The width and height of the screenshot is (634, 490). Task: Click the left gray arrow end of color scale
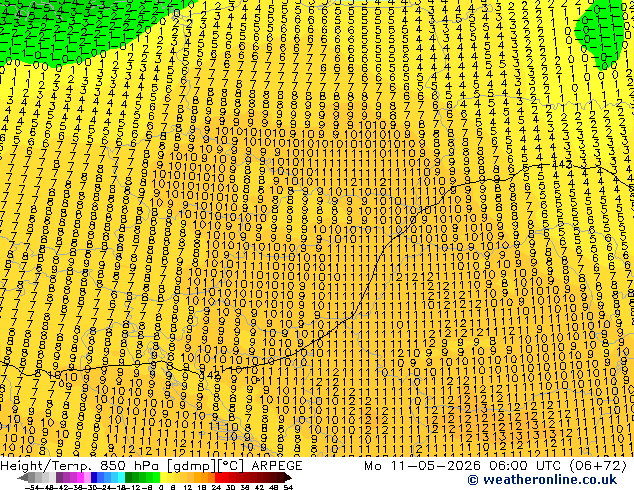(x=22, y=477)
